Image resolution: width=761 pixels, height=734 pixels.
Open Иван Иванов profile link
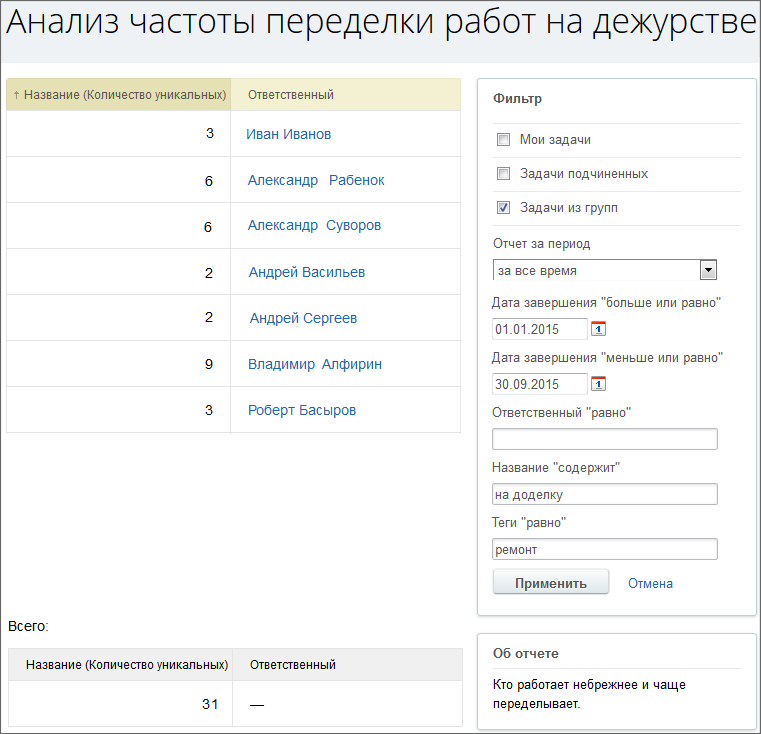click(x=288, y=134)
